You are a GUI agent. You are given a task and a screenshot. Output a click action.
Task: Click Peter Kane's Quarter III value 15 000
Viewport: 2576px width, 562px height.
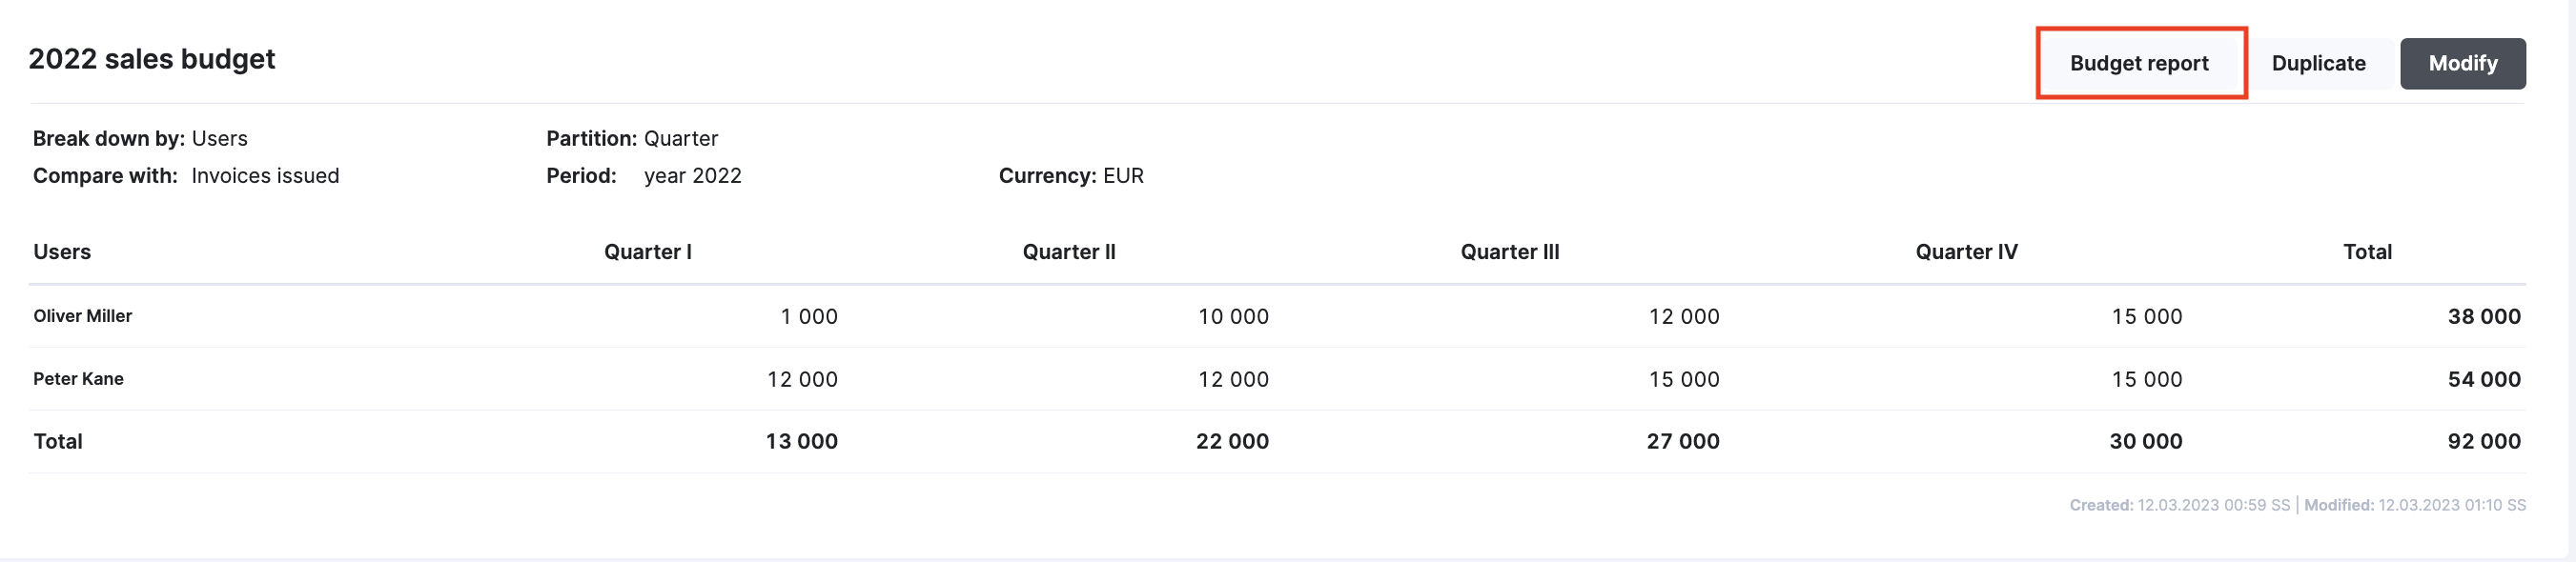tap(1684, 380)
